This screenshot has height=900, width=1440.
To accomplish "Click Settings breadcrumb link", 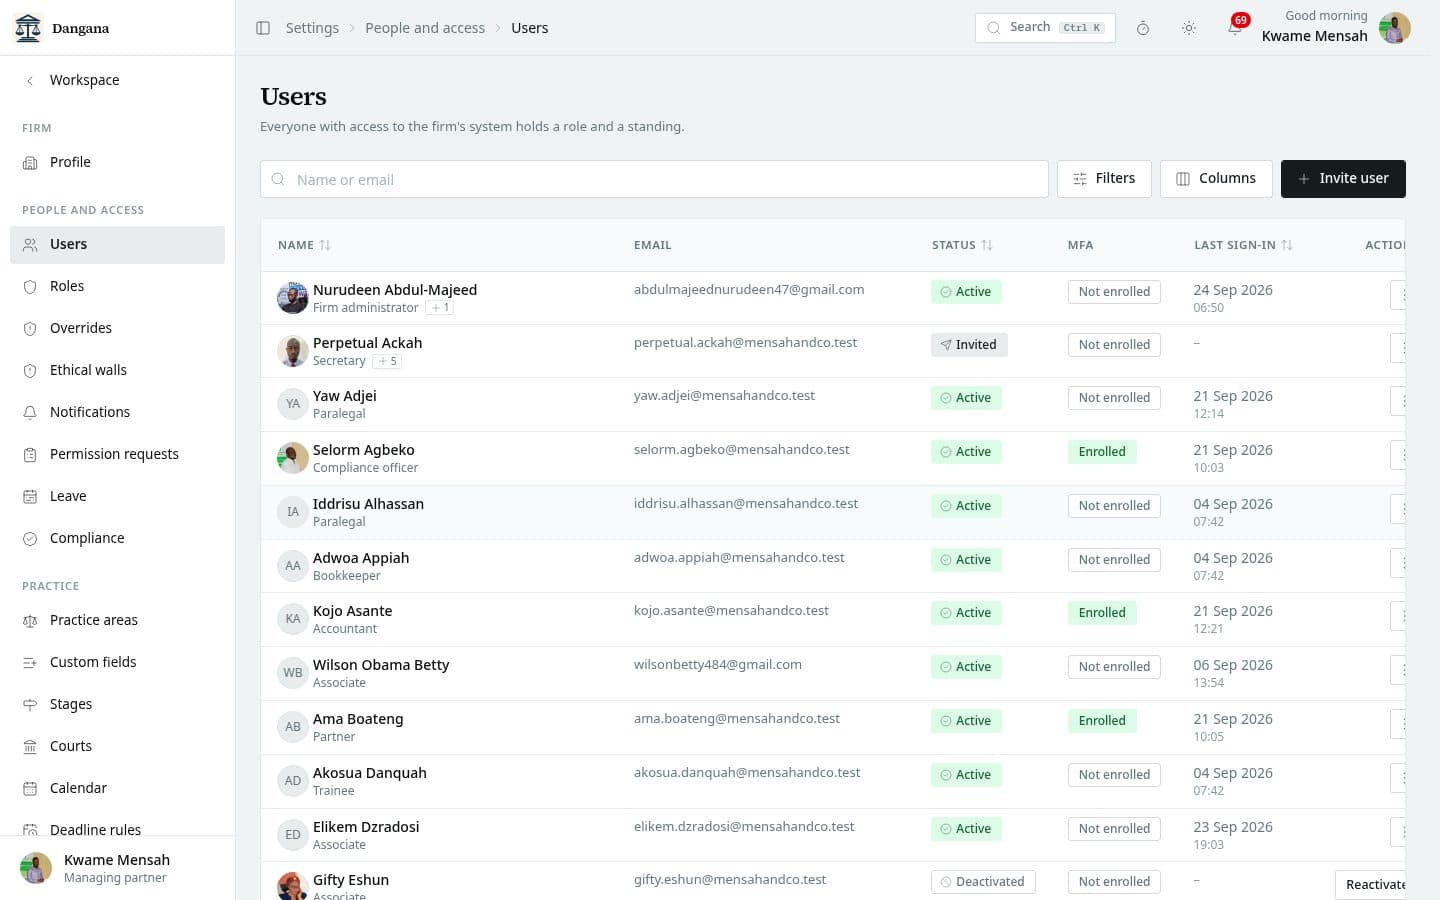I will click(312, 28).
